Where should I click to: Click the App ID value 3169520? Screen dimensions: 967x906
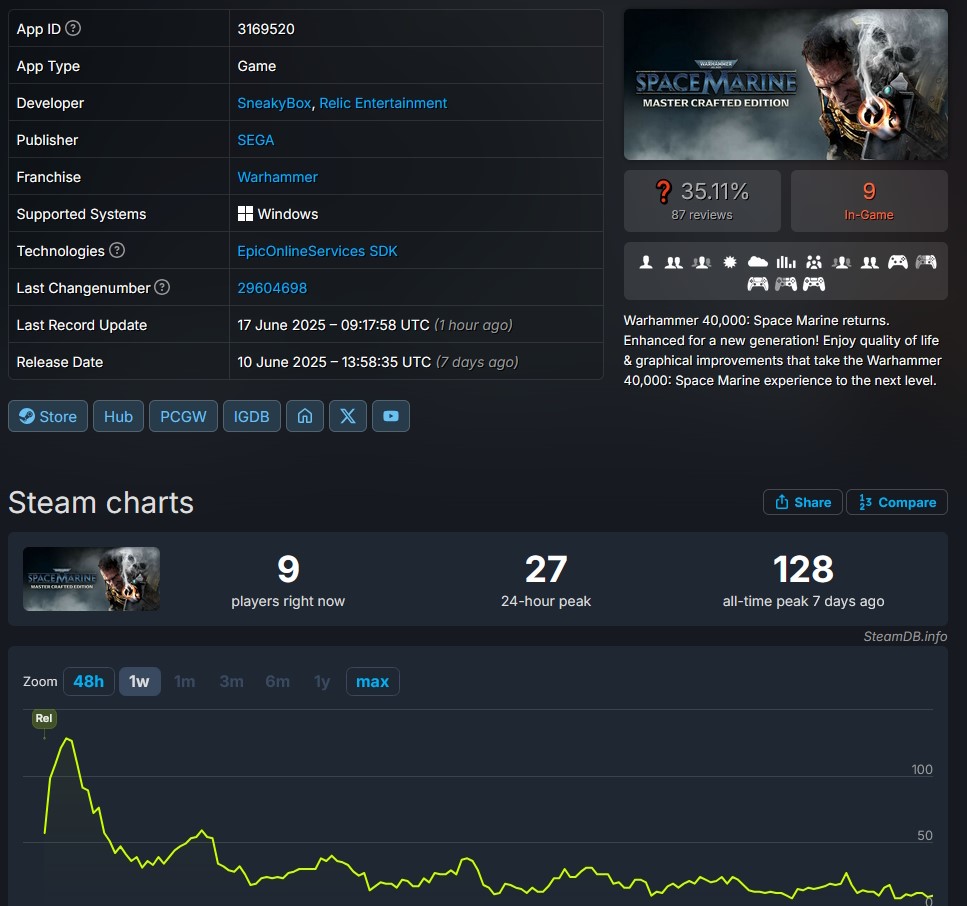266,29
